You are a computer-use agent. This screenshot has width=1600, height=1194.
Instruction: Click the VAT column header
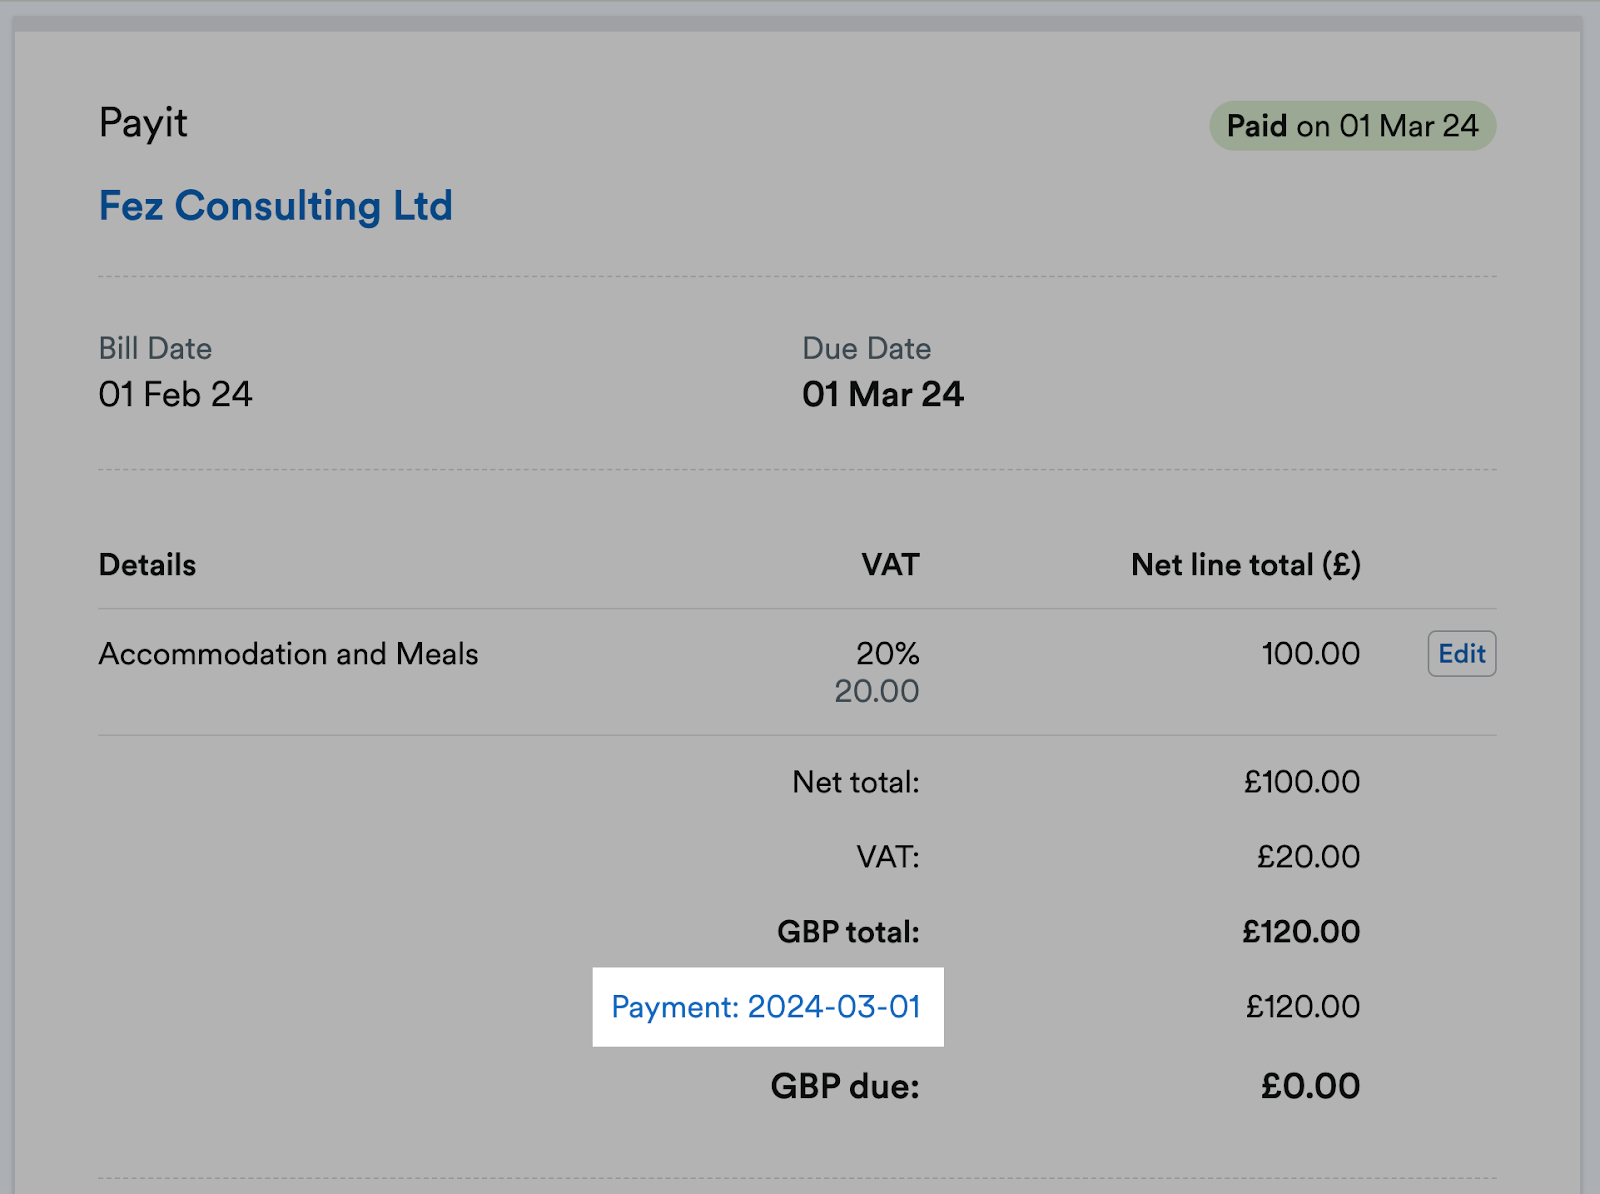889,564
